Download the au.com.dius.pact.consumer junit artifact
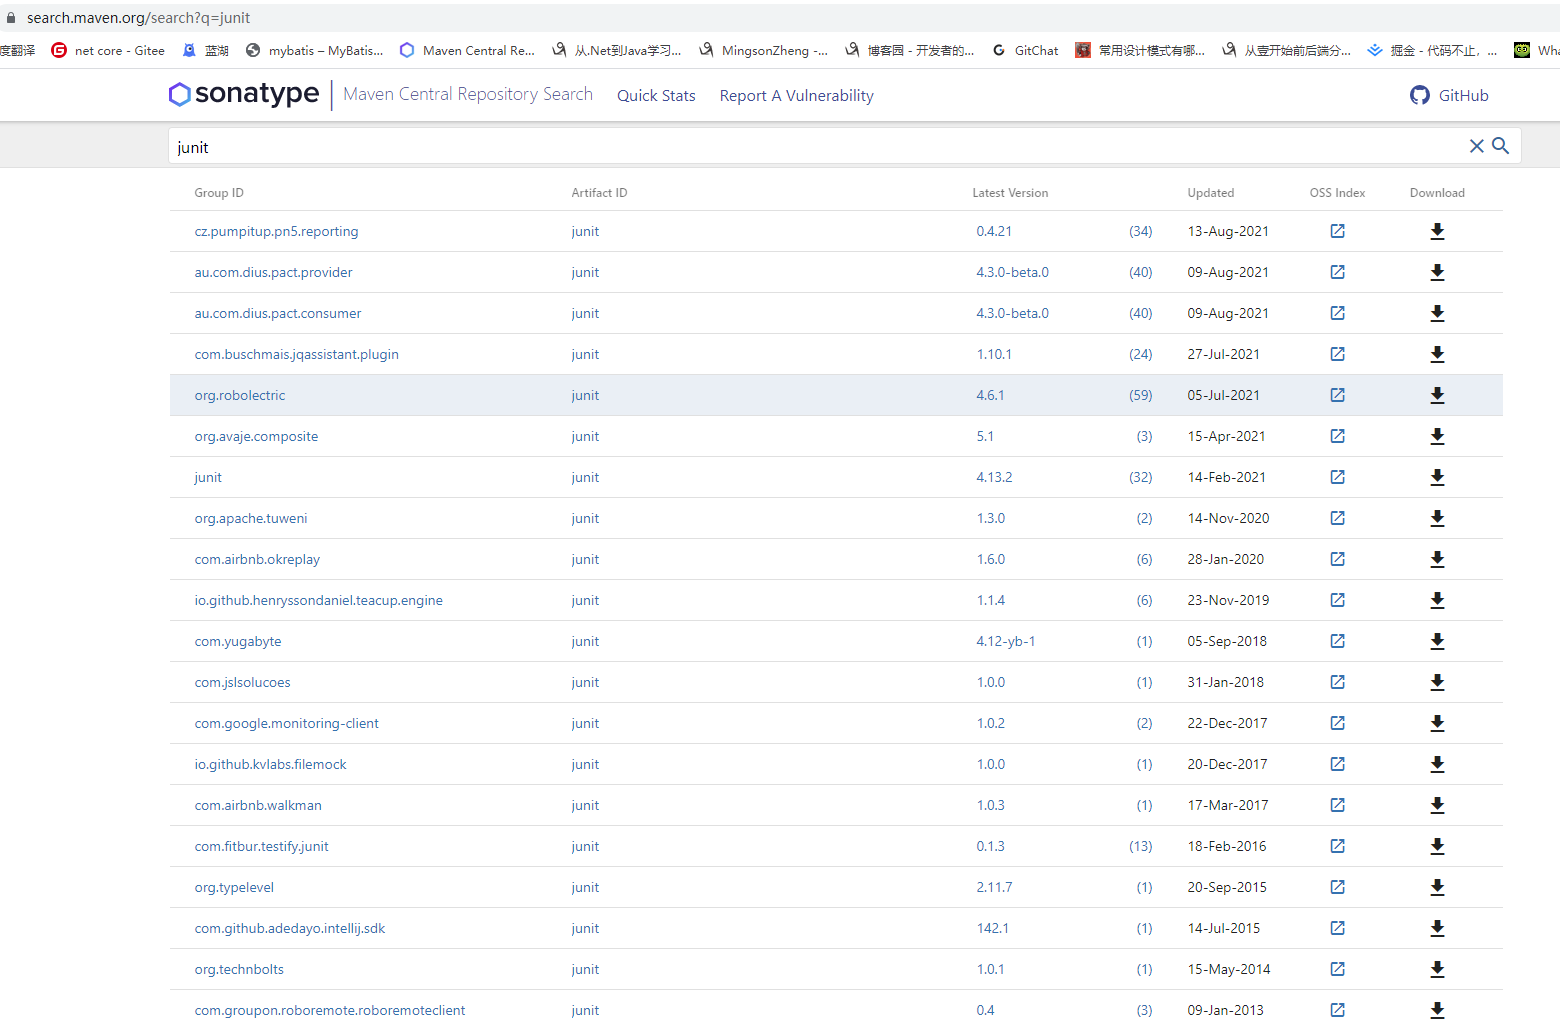The image size is (1560, 1029). [1437, 313]
